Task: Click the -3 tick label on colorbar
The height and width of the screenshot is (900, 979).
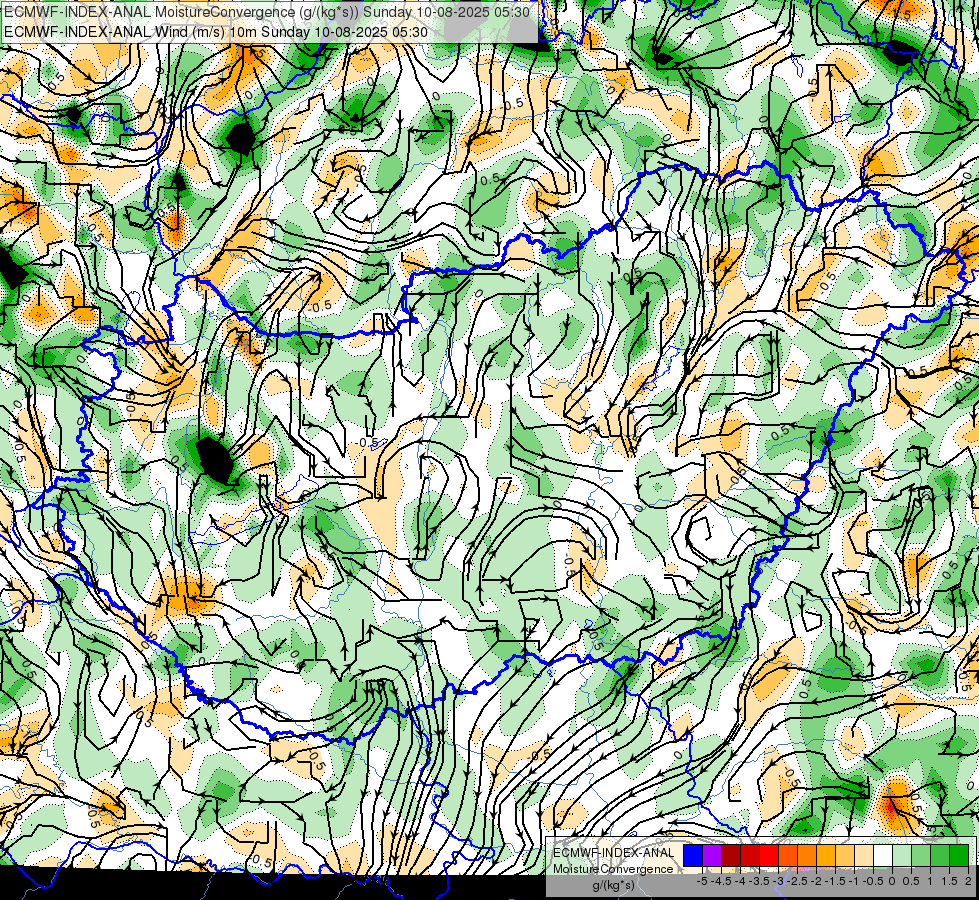Action: [779, 881]
